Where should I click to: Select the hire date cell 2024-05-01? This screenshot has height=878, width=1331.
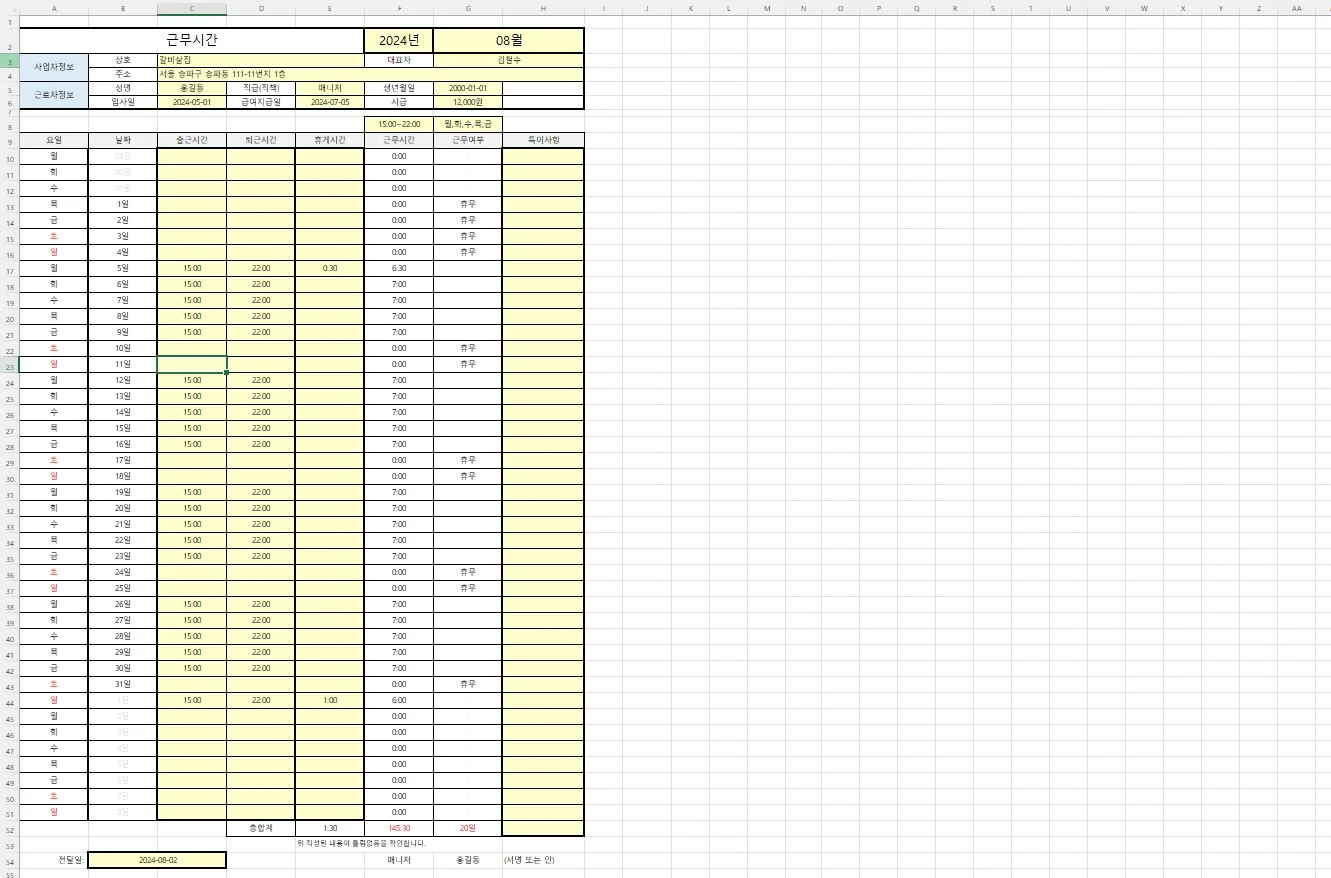click(x=192, y=102)
